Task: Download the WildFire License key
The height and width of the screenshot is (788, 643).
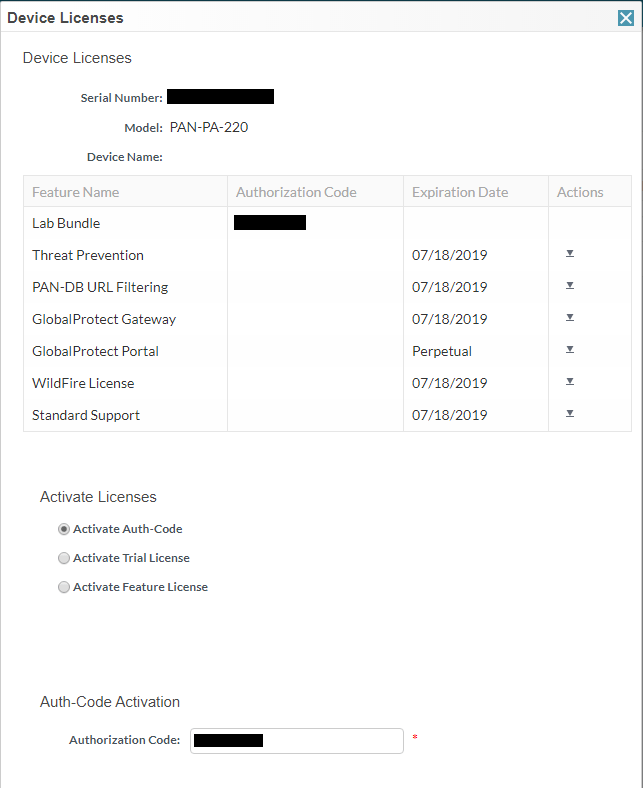Action: pyautogui.click(x=570, y=382)
